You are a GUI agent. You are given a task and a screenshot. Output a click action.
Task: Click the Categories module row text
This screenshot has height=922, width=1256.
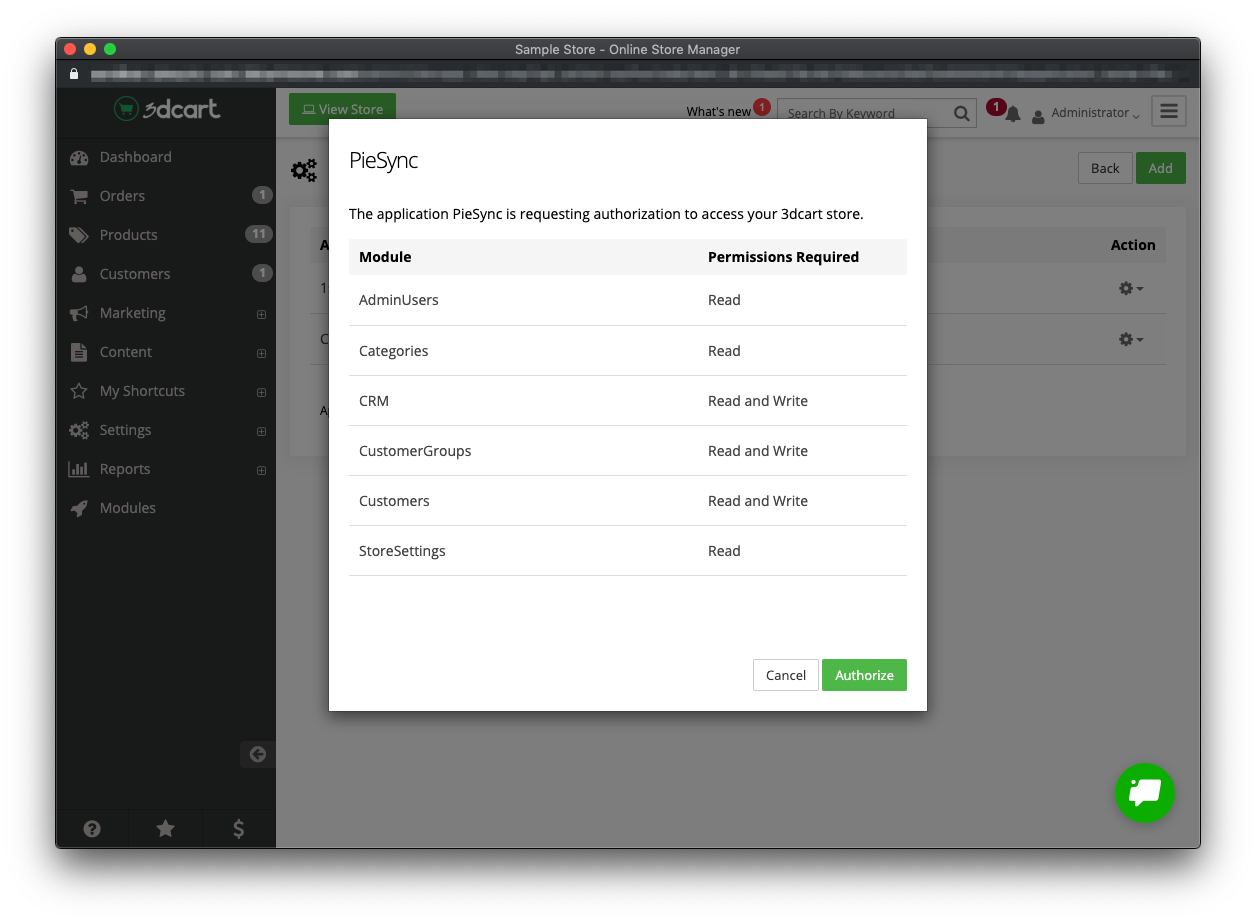click(394, 351)
